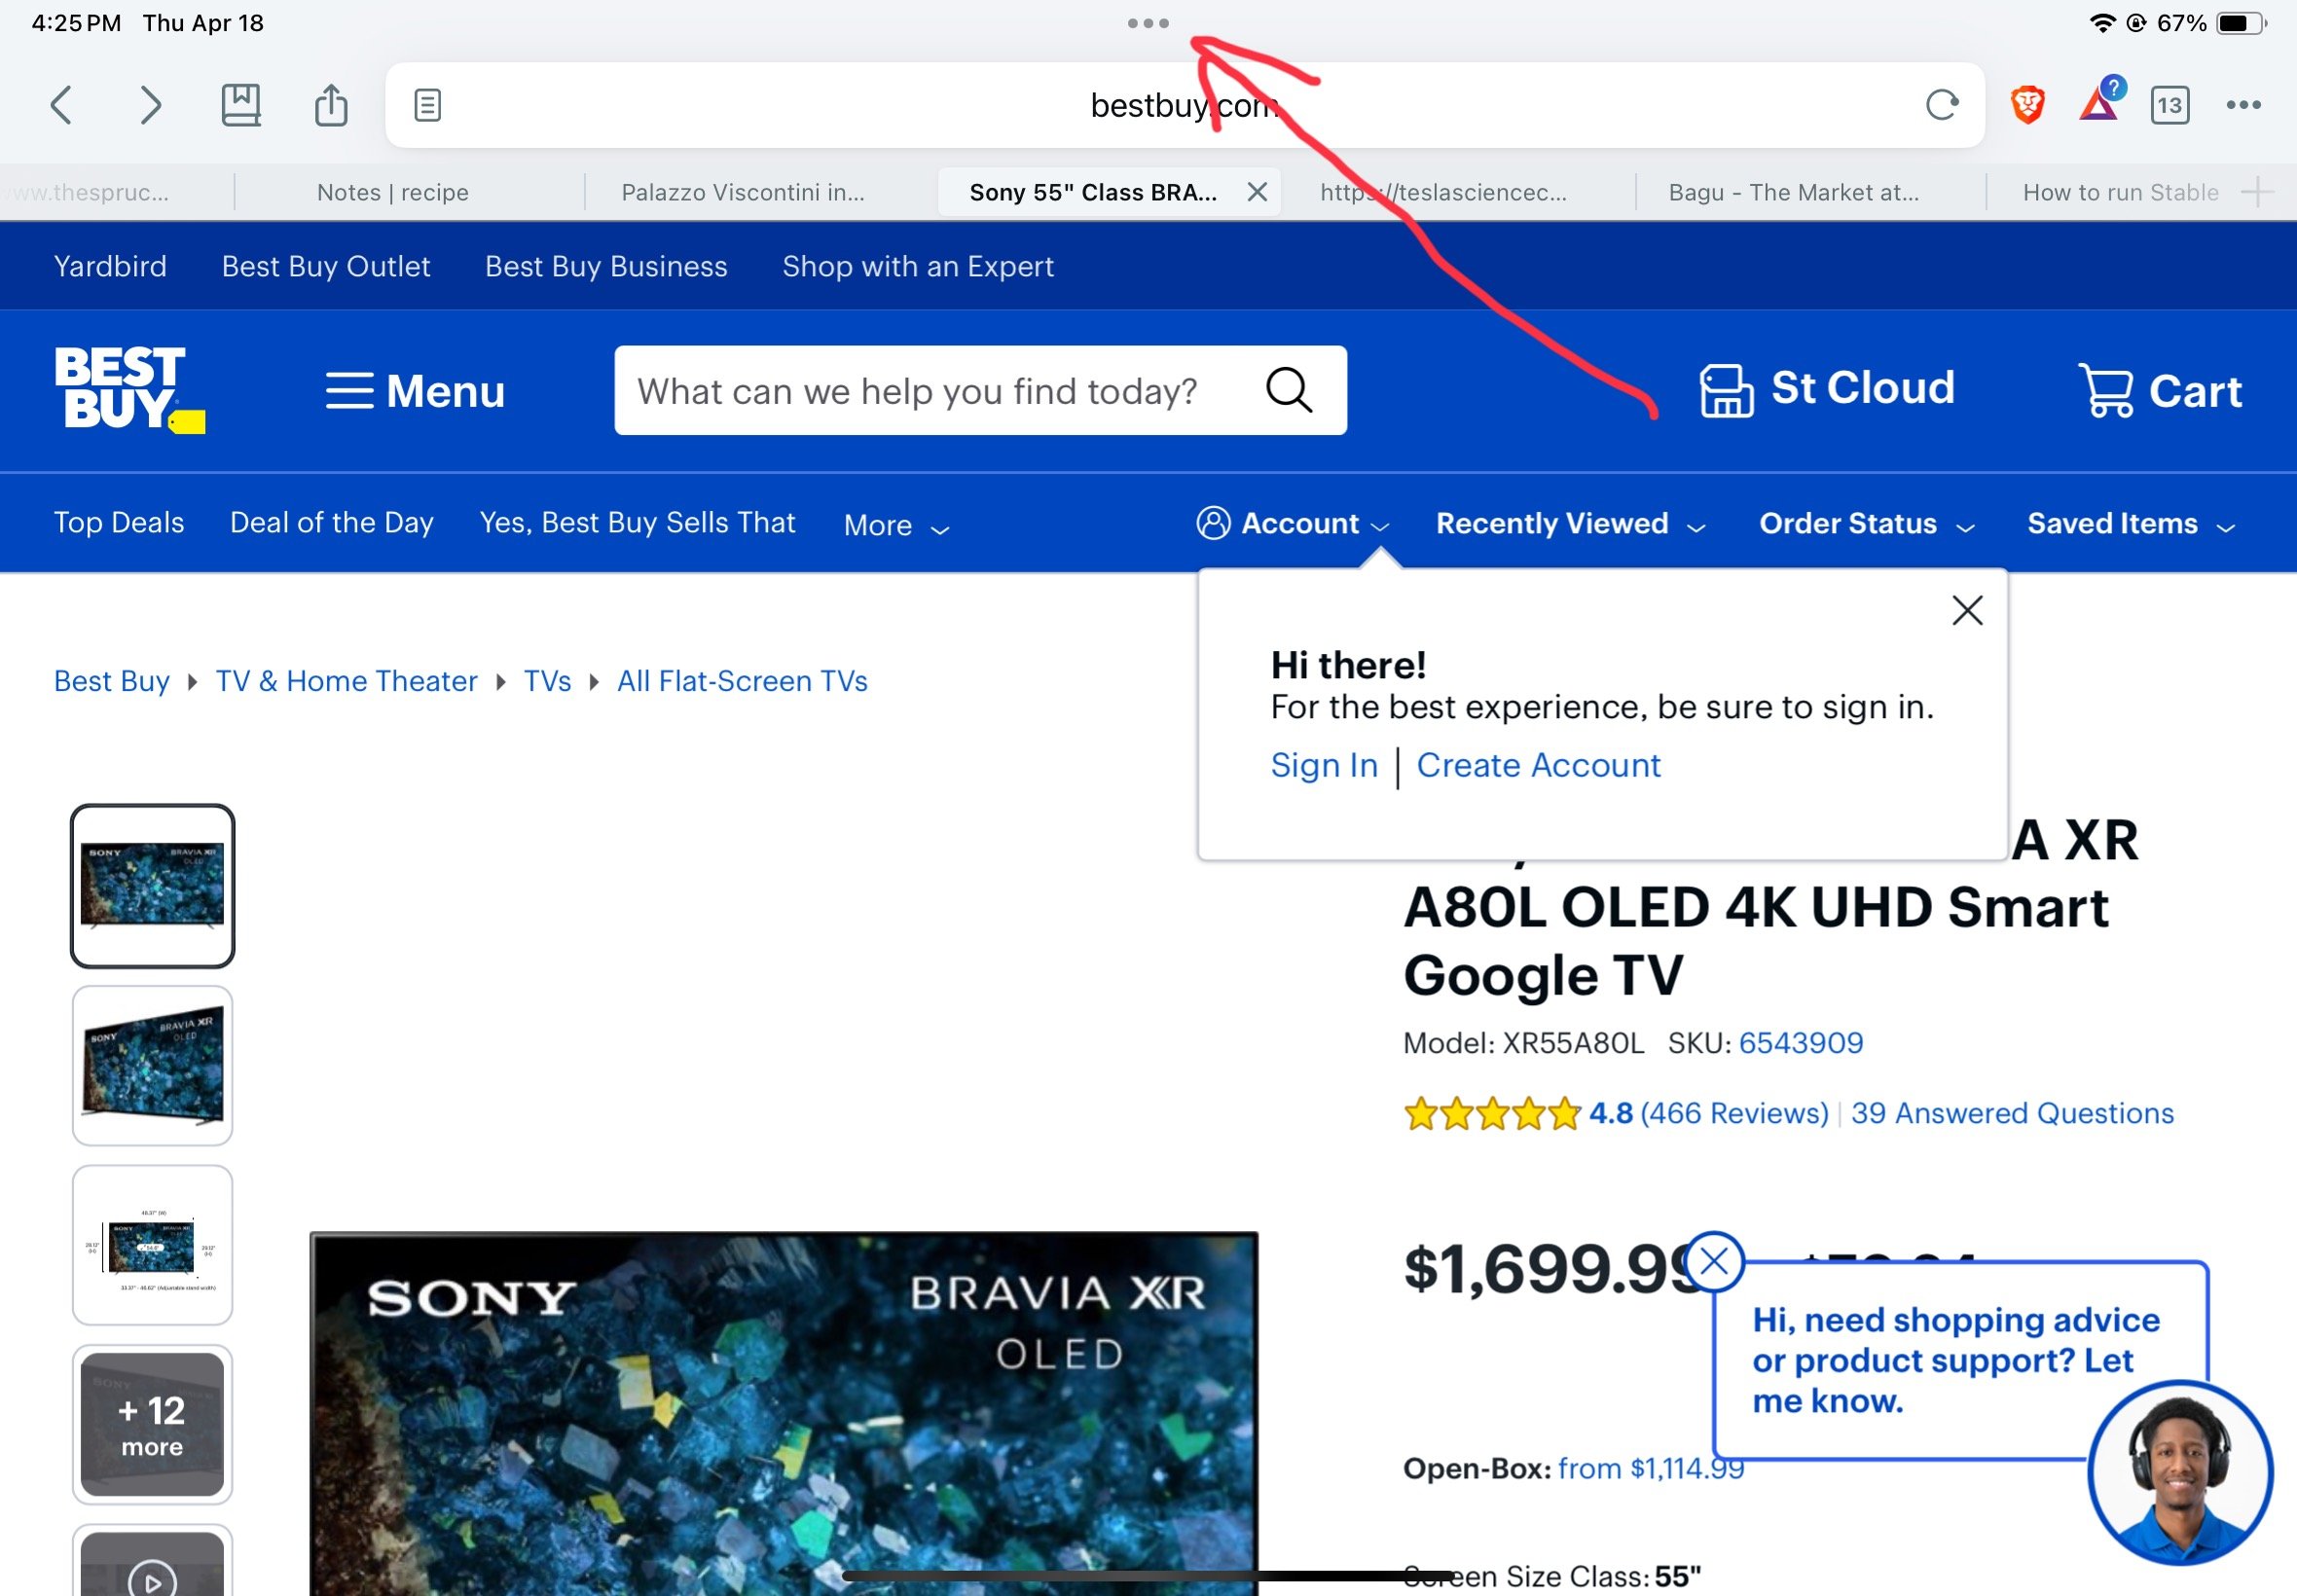Reload the page with refresh icon

point(1941,105)
